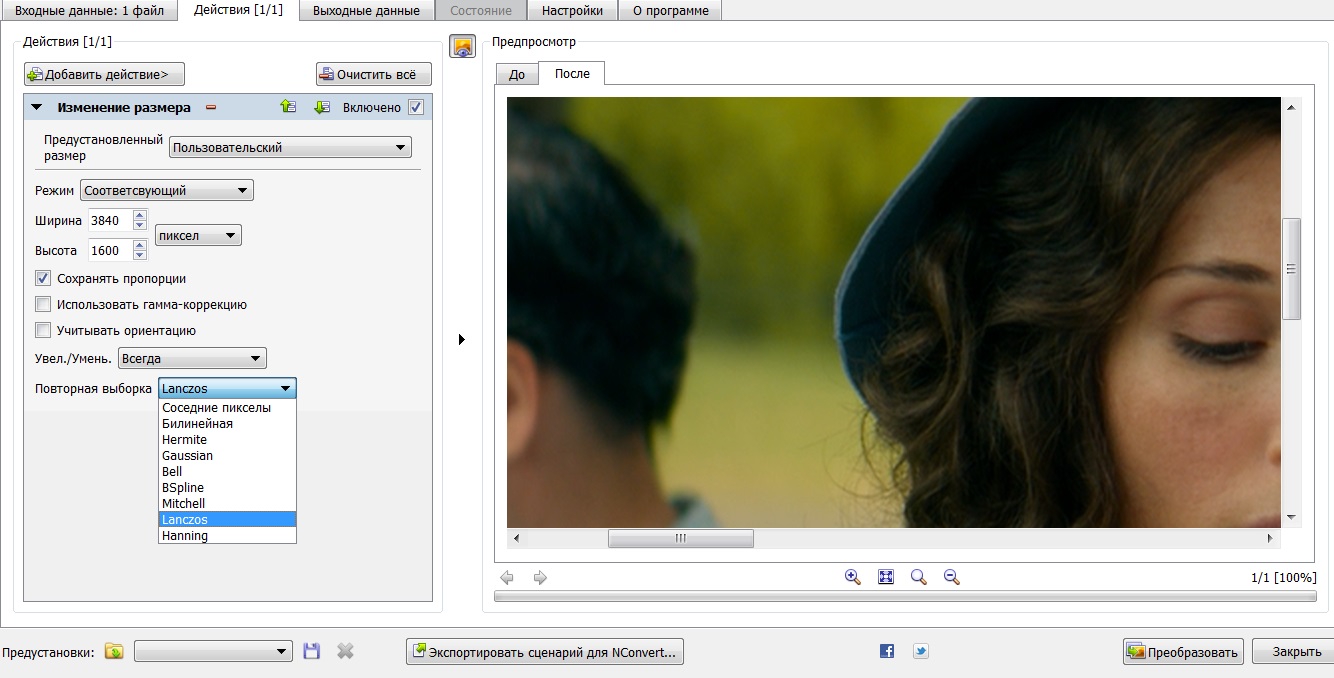Choose Hermite resampling option
Screen dimensions: 1334x678
(228, 439)
